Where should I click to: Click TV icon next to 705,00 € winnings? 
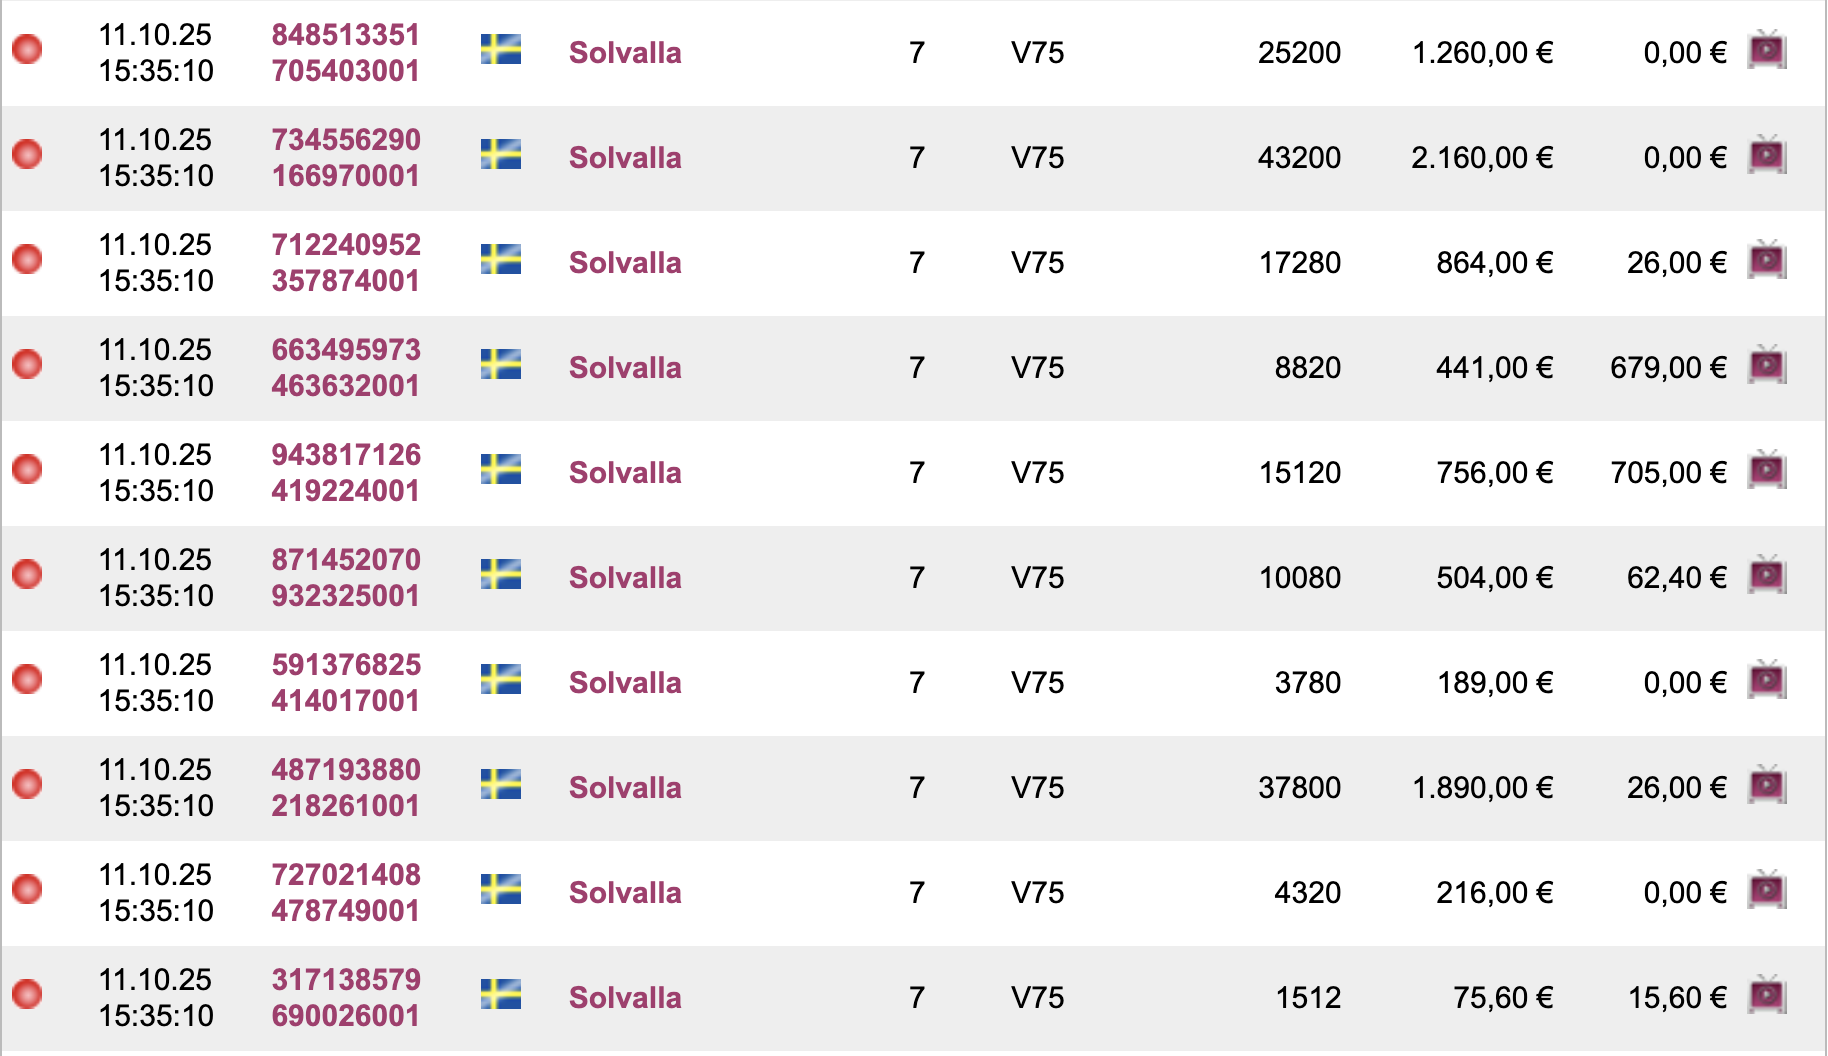point(1767,471)
